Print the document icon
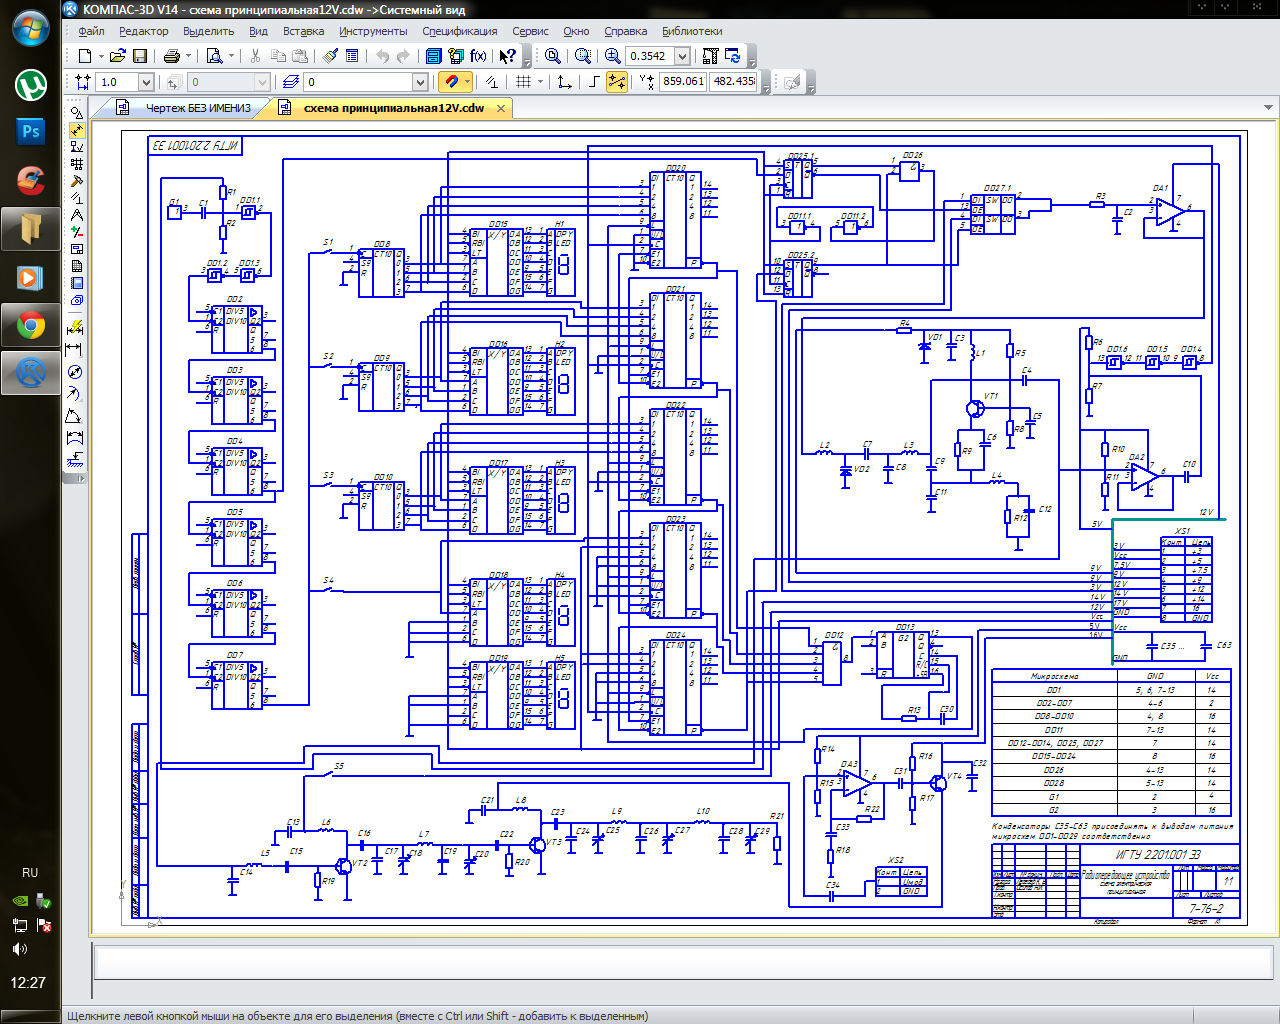Viewport: 1280px width, 1024px height. tap(171, 56)
